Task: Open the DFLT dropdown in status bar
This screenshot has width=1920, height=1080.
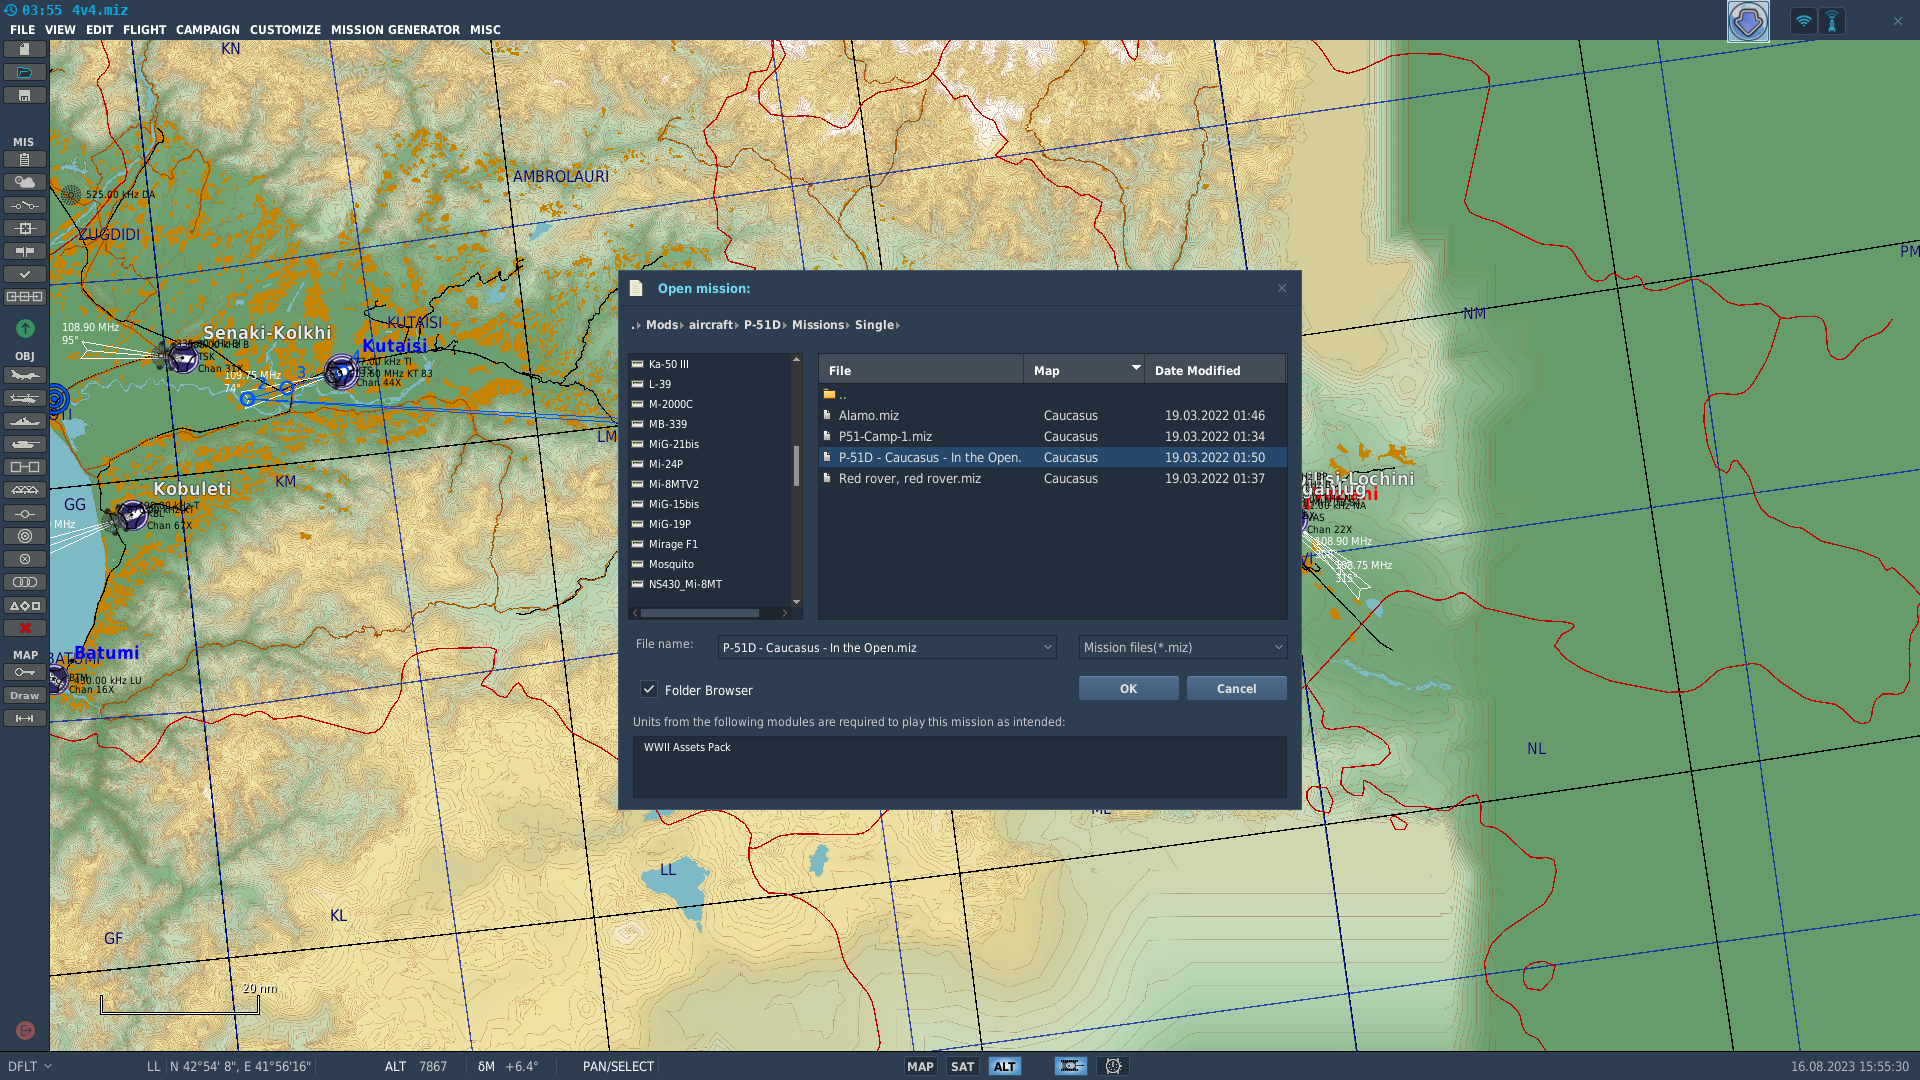Action: pos(29,1066)
